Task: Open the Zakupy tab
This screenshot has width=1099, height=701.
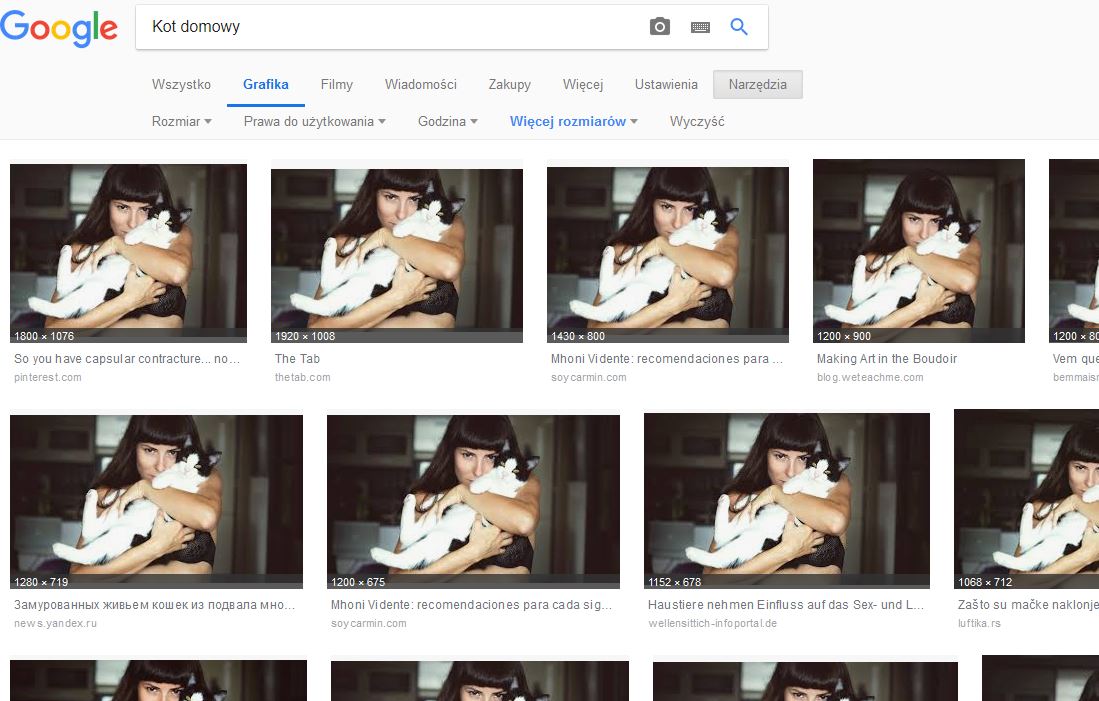Action: coord(510,84)
